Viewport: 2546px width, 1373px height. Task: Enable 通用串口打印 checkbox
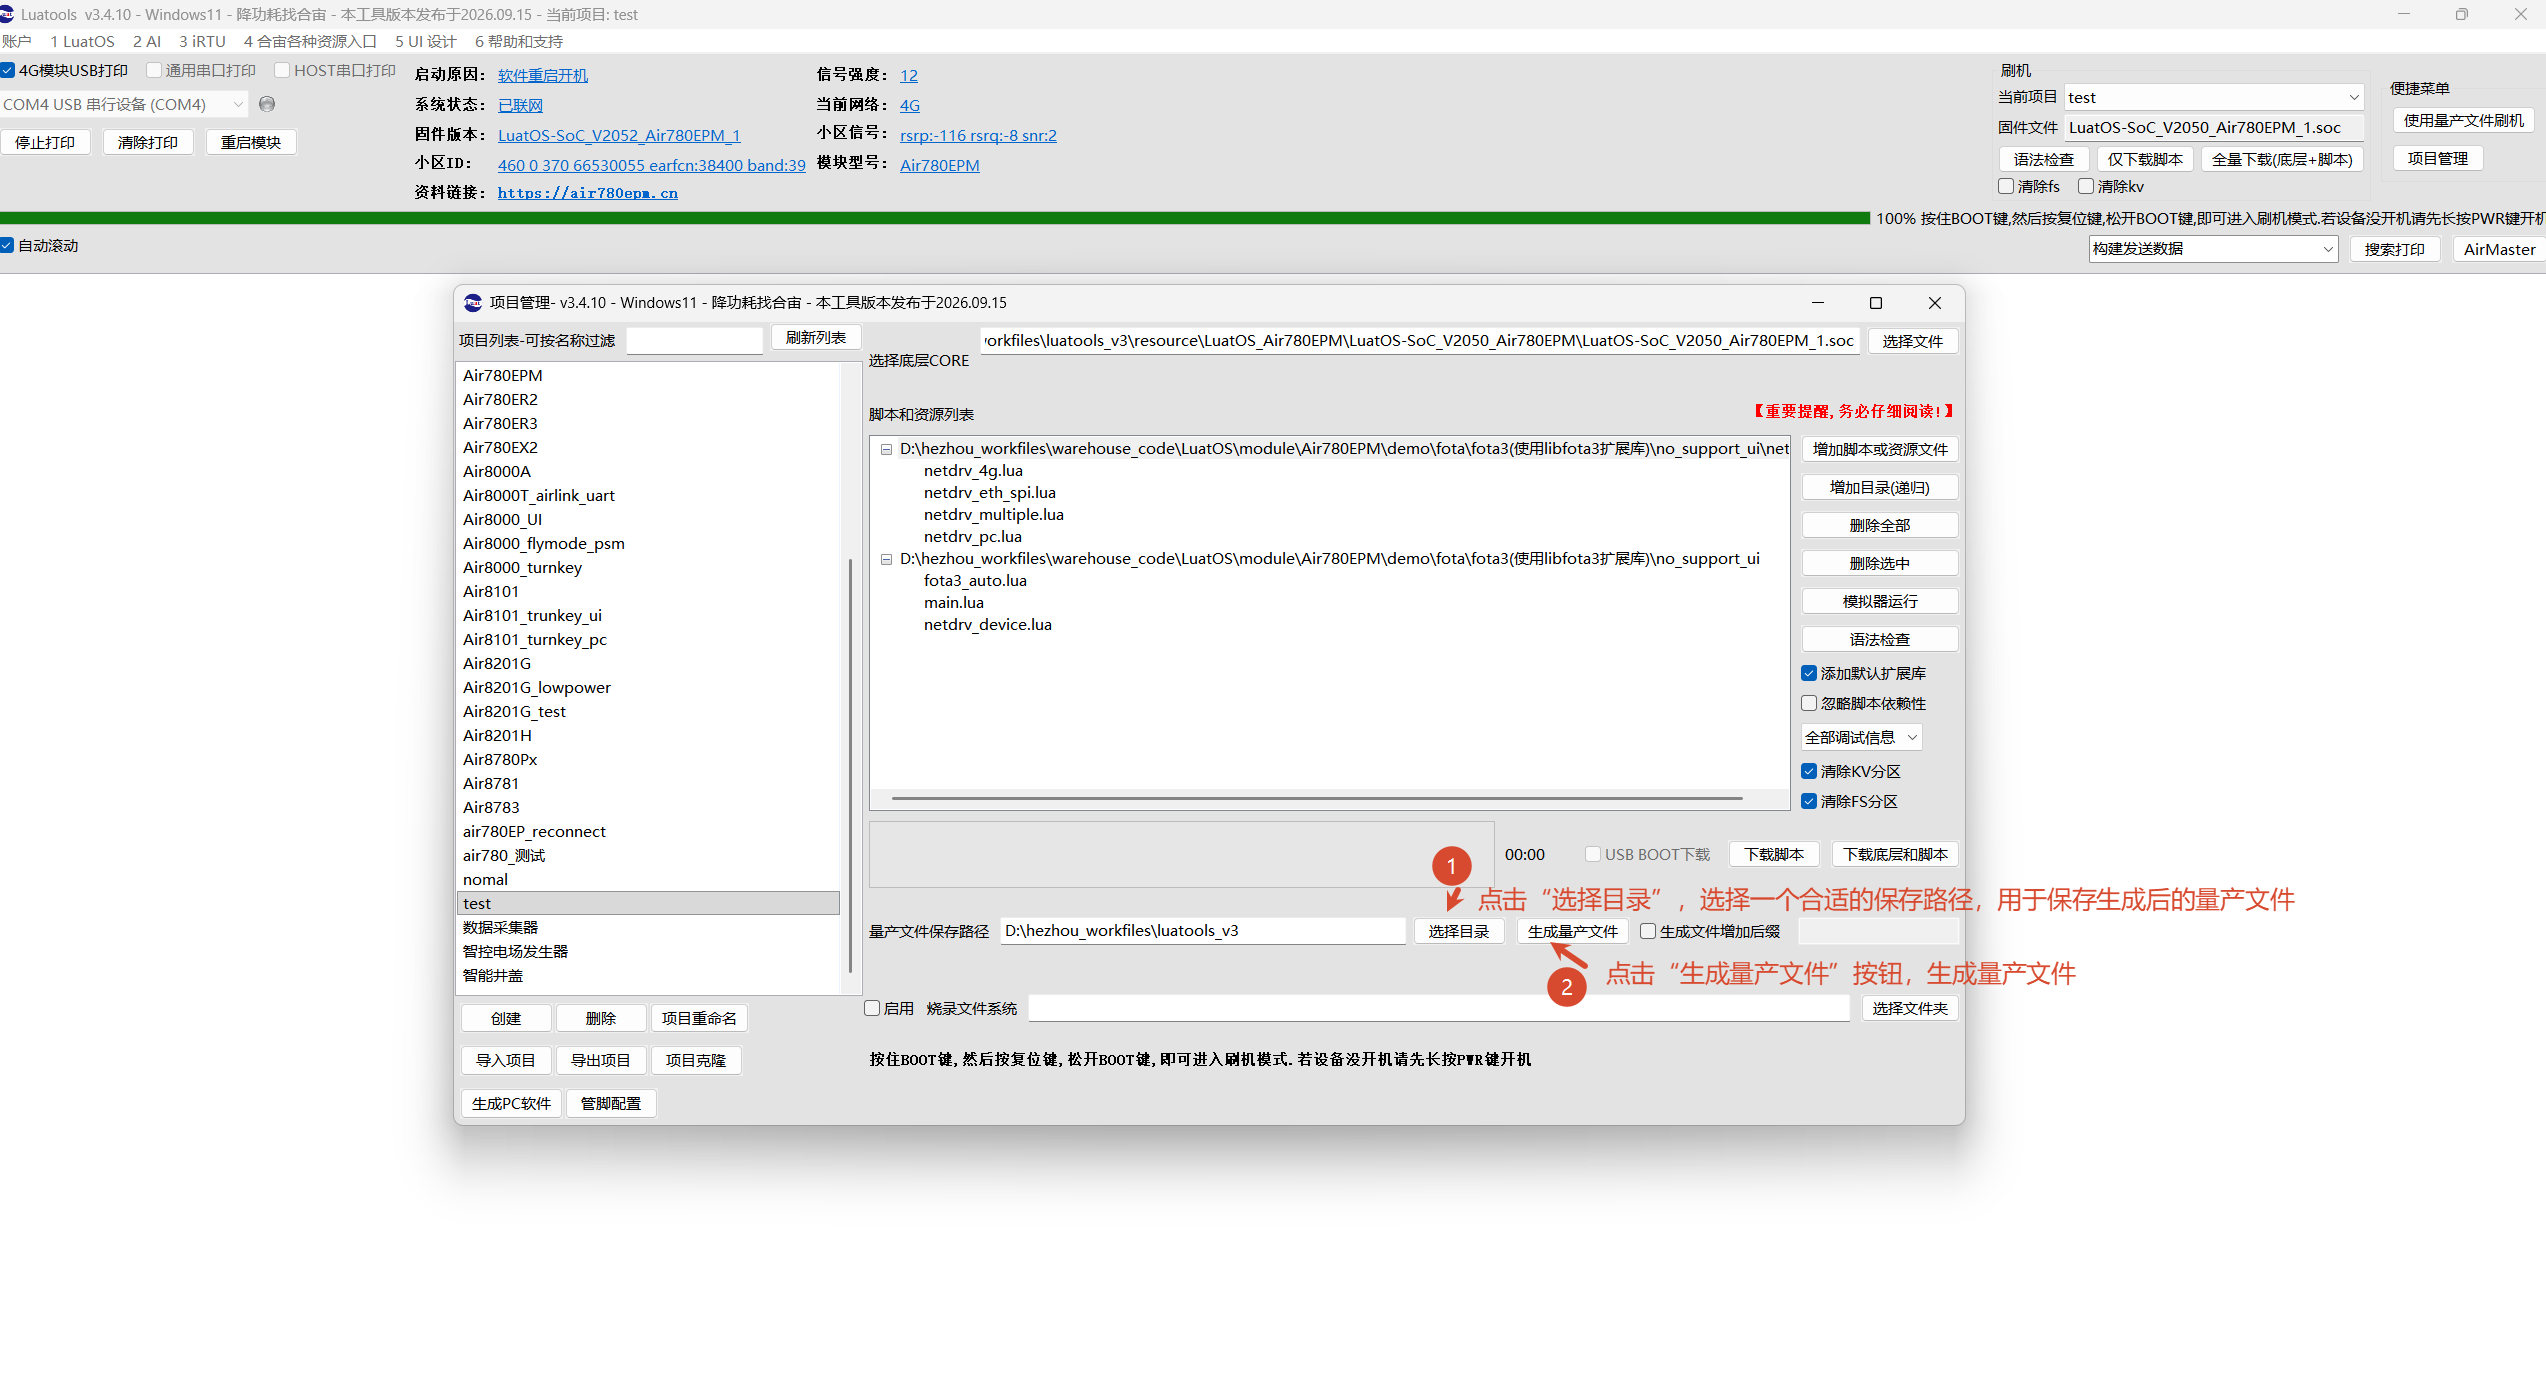tap(154, 70)
